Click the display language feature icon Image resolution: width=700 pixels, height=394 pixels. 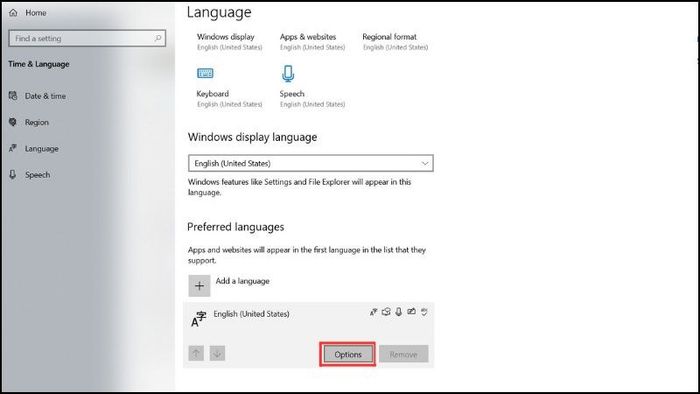[374, 312]
